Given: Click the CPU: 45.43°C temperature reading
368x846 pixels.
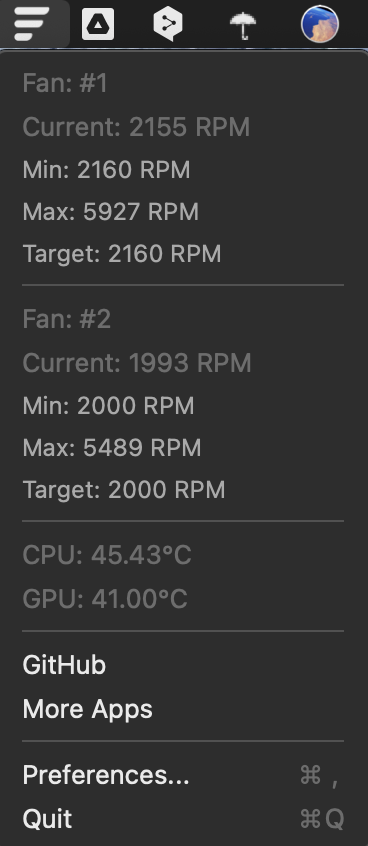Looking at the screenshot, I should pos(107,555).
